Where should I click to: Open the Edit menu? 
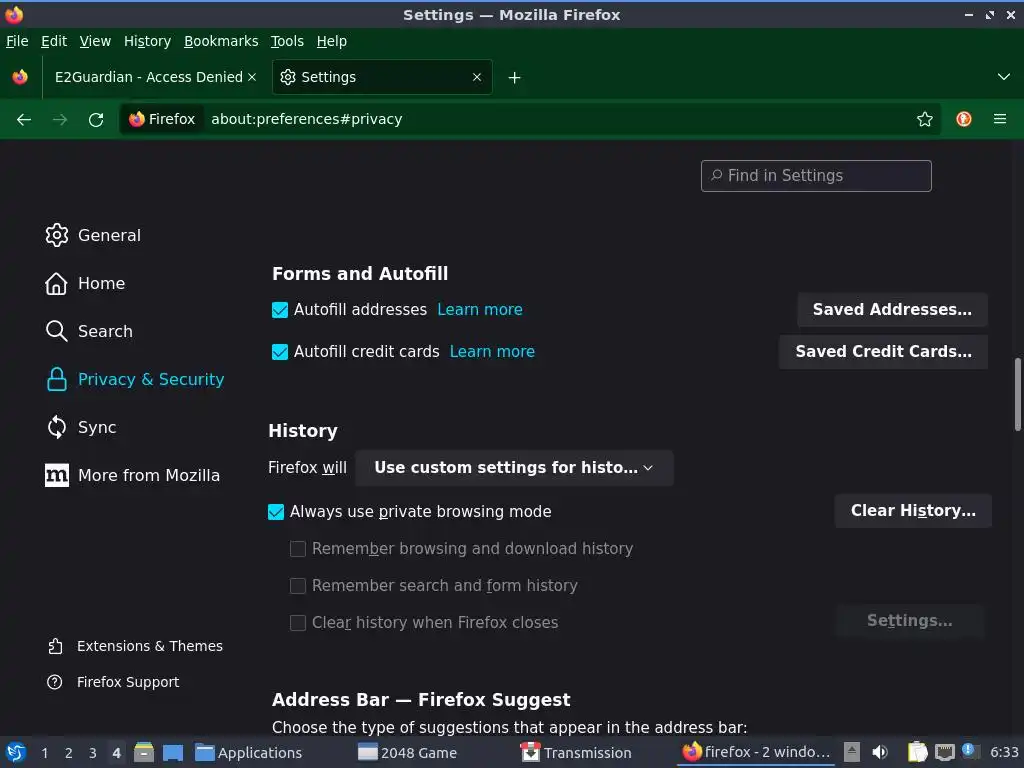[x=54, y=41]
